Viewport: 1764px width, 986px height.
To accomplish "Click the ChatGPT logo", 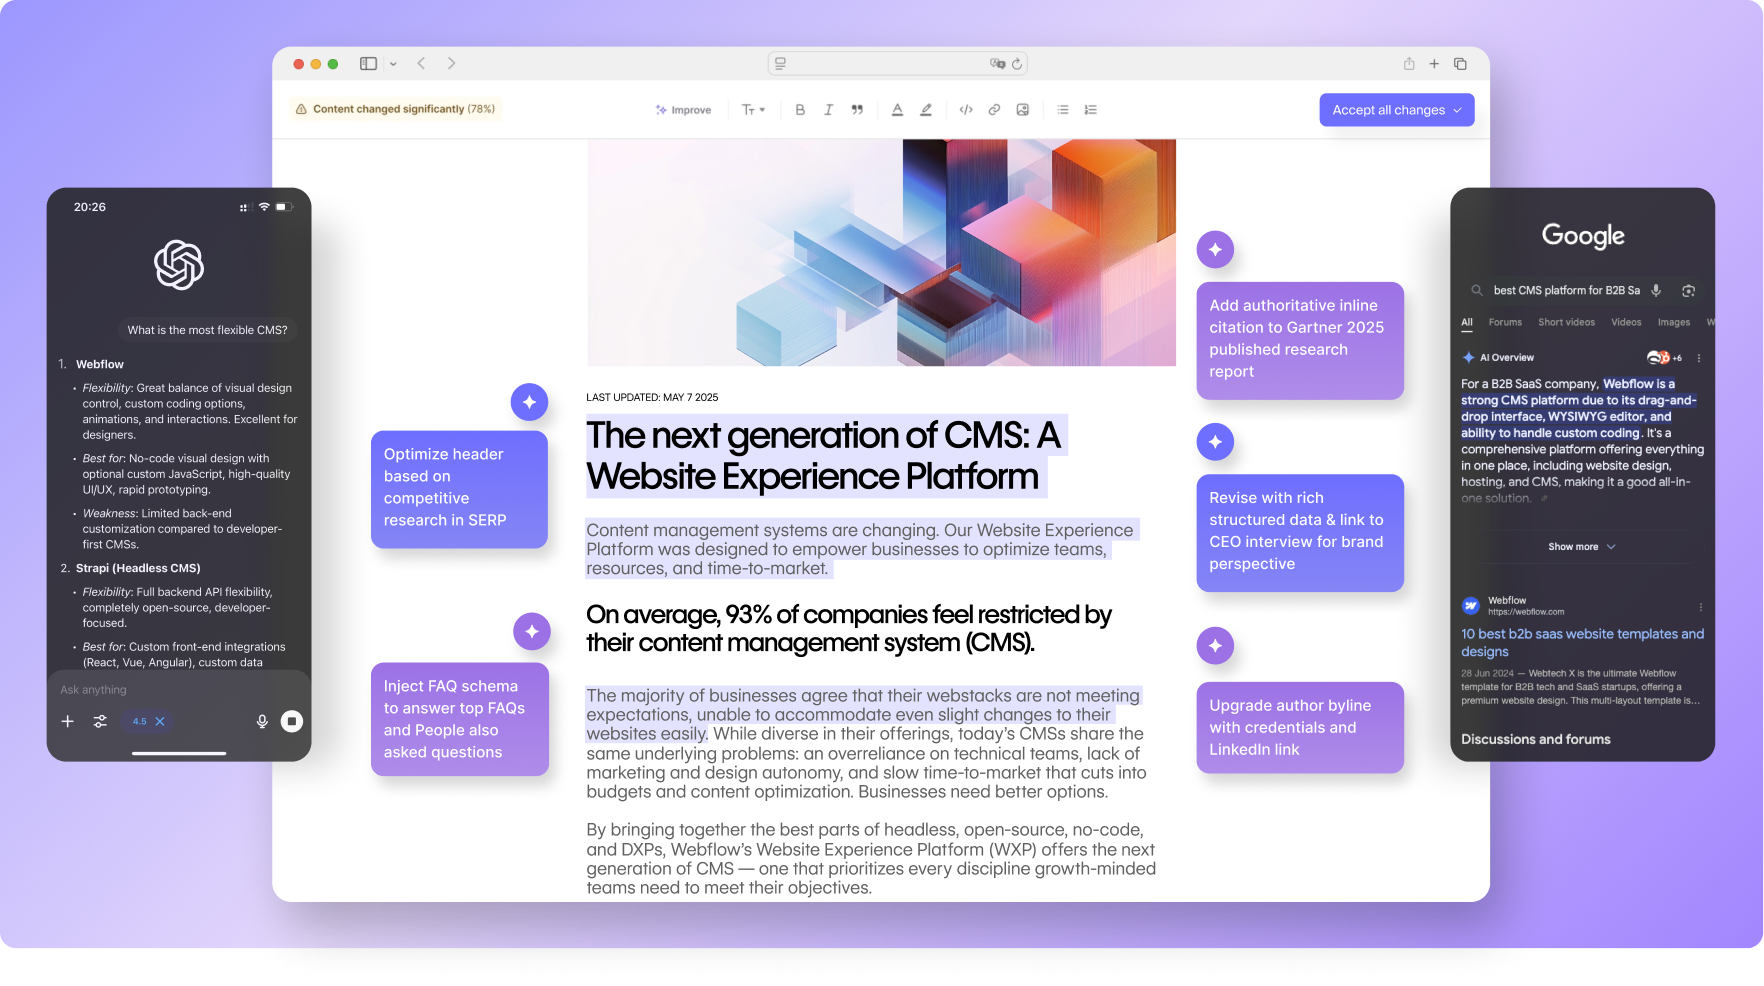I will coord(179,265).
